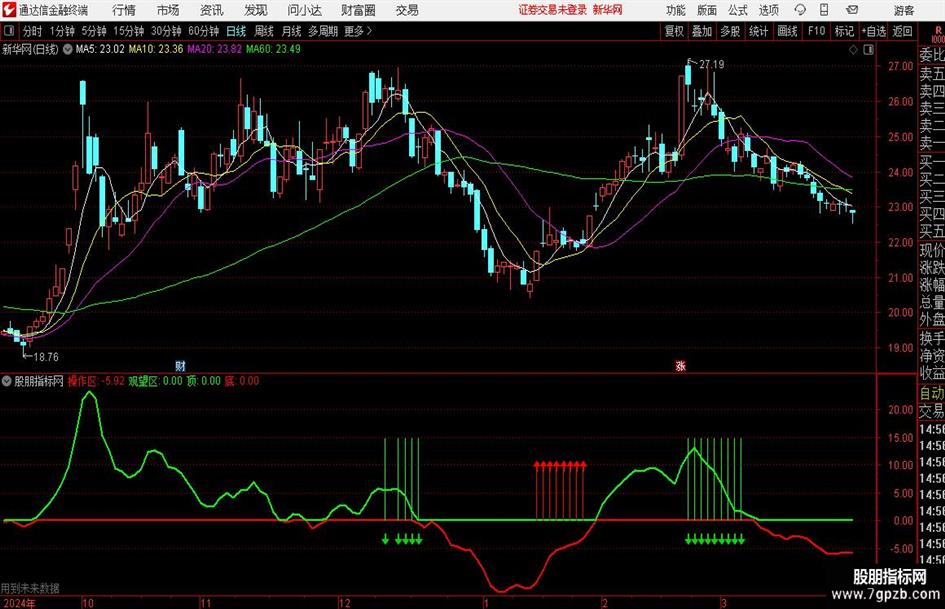Open the 资讯 menu

[212, 10]
